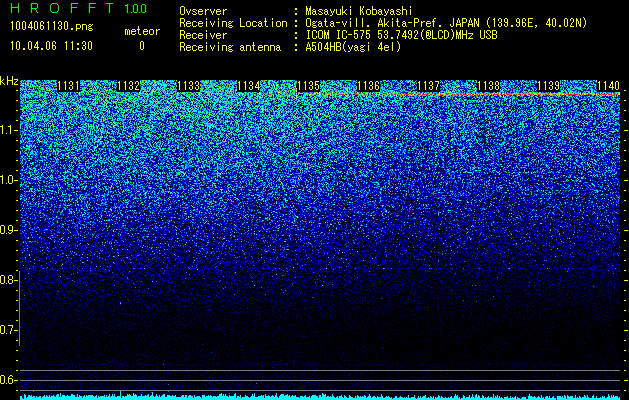Click the 0.7 frequency axis label
The height and width of the screenshot is (400, 629).
pos(8,330)
